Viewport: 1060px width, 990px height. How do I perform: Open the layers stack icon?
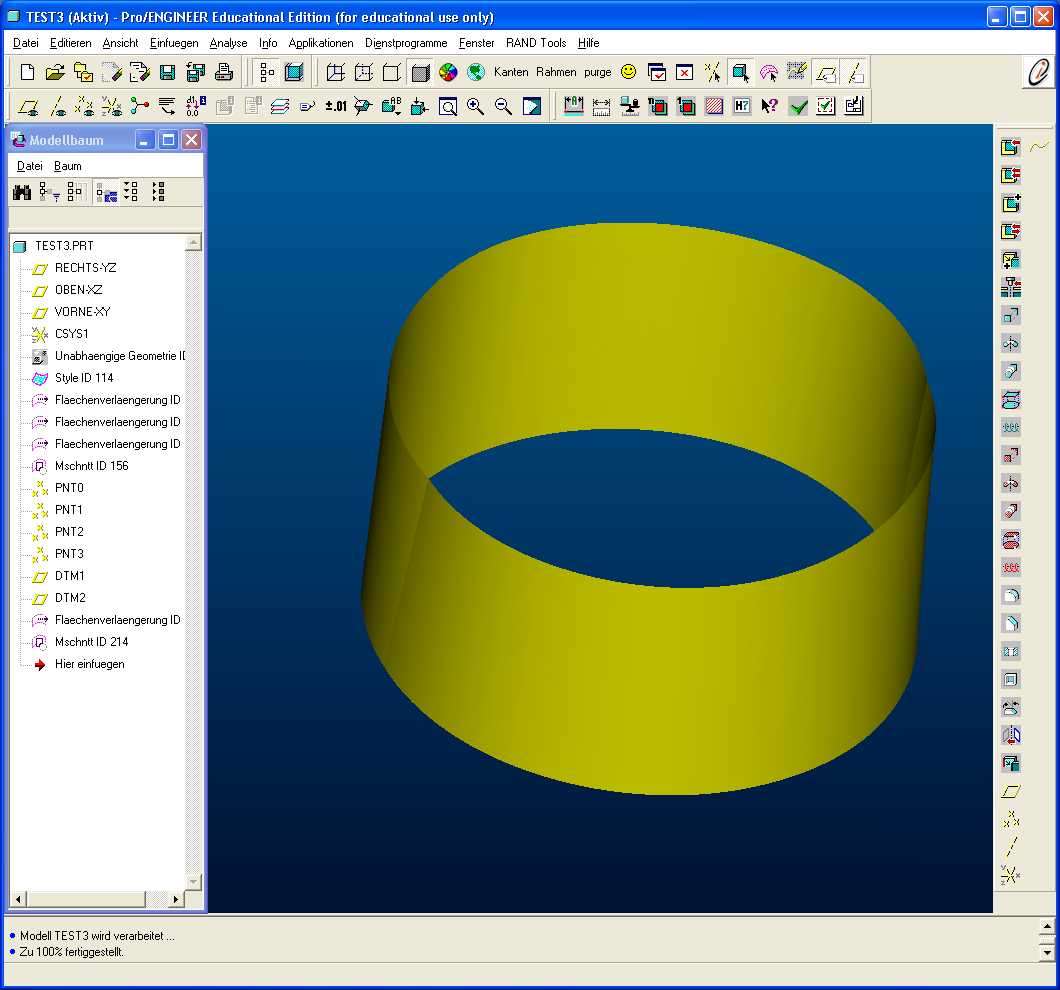coord(280,106)
